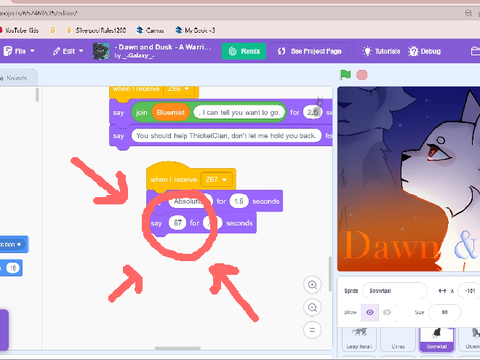480x360 pixels.
Task: Open the Z68 message dropdown
Action: tap(179, 89)
